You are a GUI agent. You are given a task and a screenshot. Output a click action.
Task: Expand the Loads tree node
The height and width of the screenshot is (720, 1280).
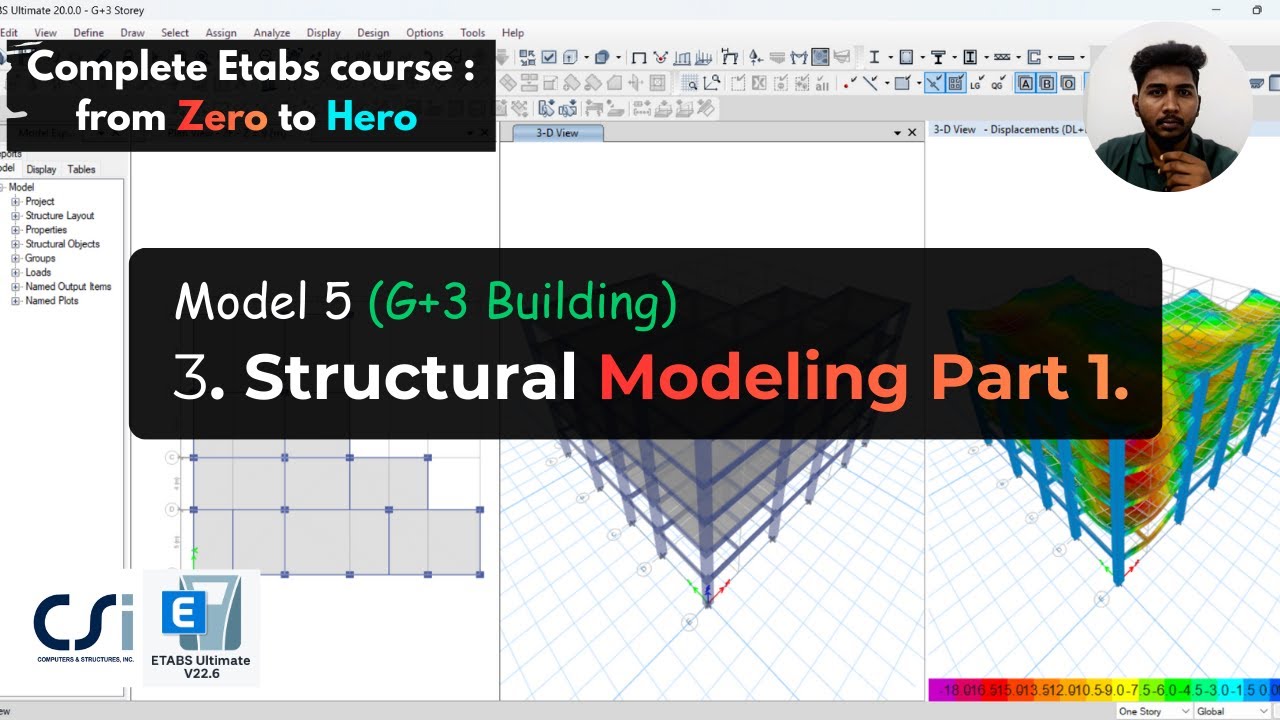point(15,272)
